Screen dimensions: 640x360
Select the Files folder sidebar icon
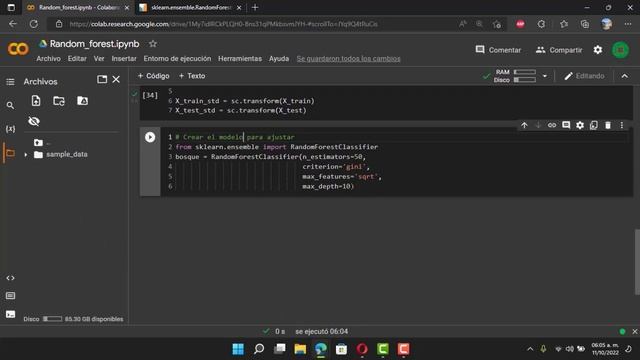(10, 153)
